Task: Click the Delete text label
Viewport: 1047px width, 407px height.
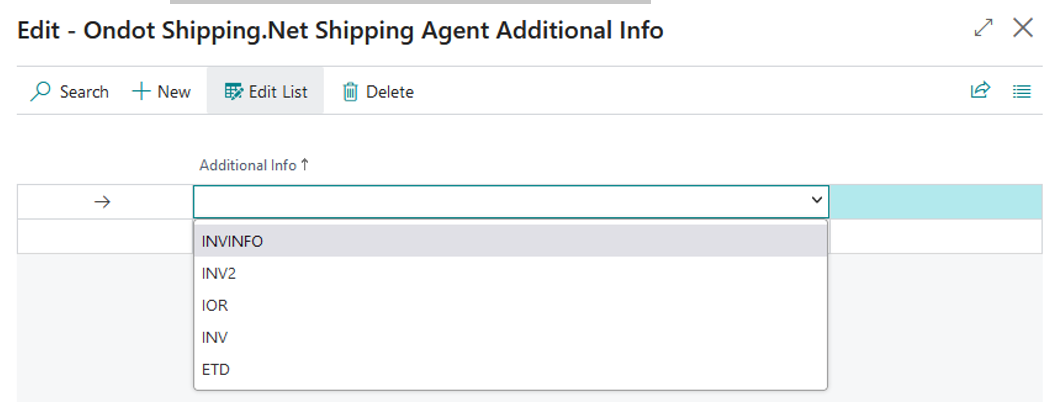Action: pos(390,92)
